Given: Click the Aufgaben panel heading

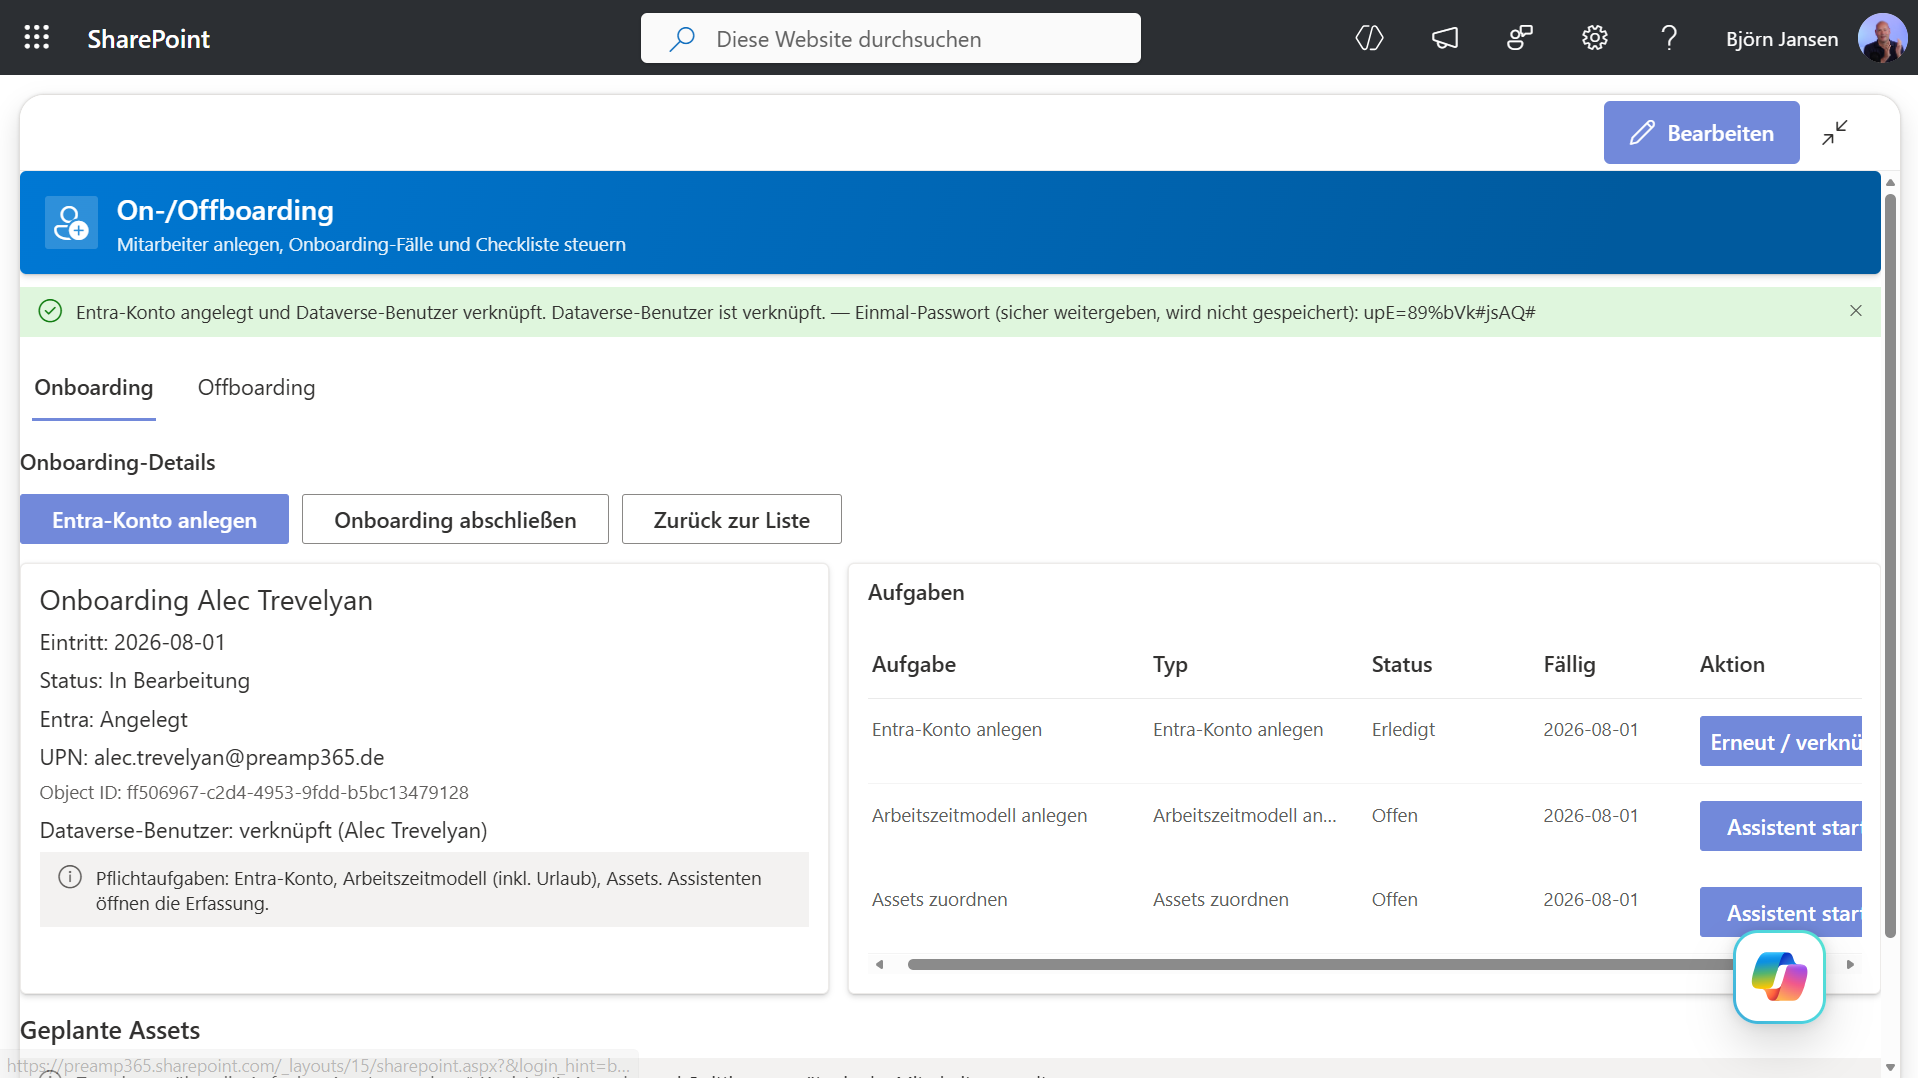Looking at the screenshot, I should point(916,592).
